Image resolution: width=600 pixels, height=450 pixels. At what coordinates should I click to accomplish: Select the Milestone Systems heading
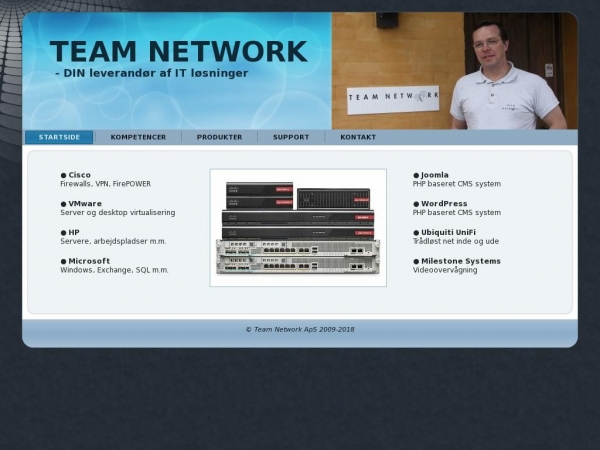tap(461, 261)
